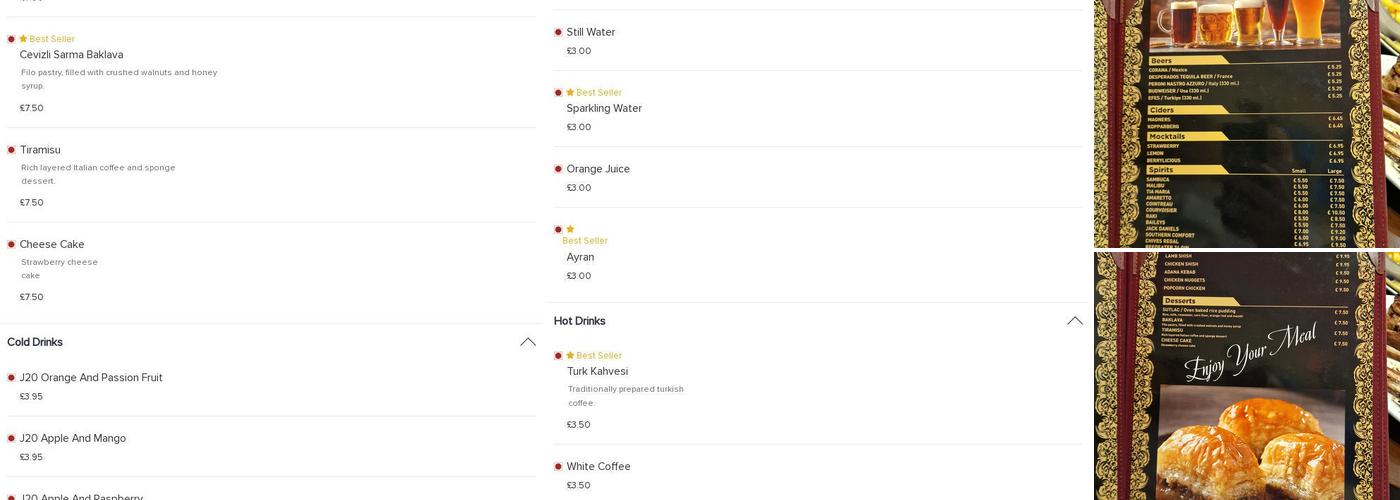The width and height of the screenshot is (1400, 500).
Task: Collapse the Cold Drinks section arrow
Action: (x=528, y=342)
